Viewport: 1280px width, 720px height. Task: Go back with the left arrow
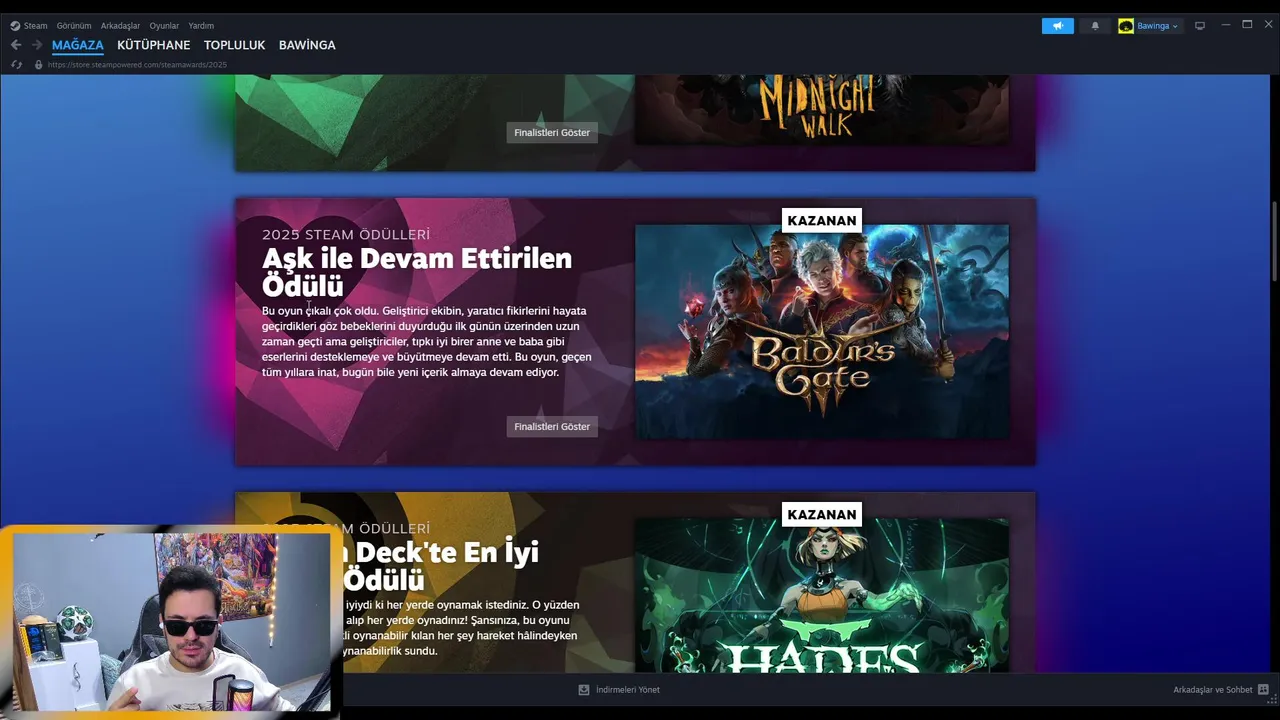[16, 45]
